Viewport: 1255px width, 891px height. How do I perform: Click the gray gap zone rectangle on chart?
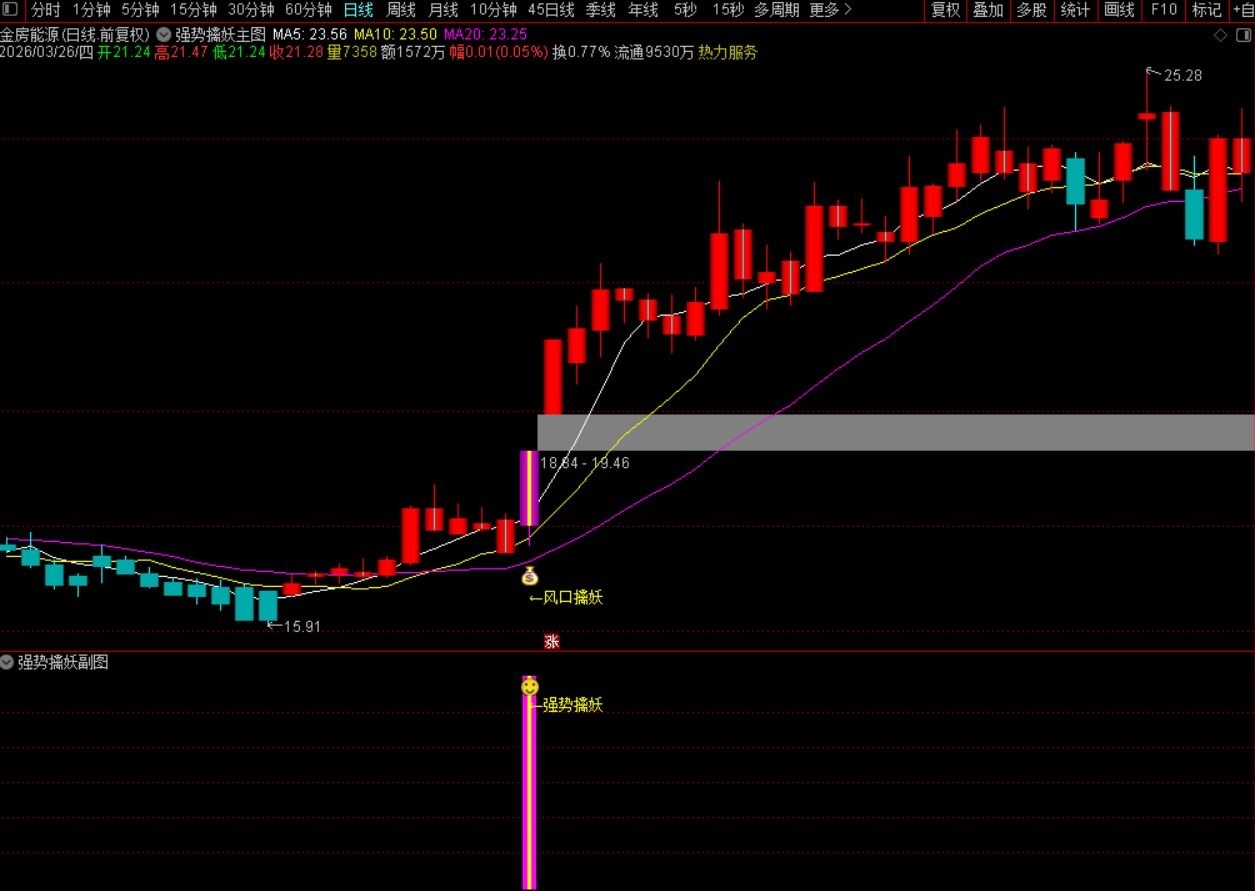tap(896, 432)
